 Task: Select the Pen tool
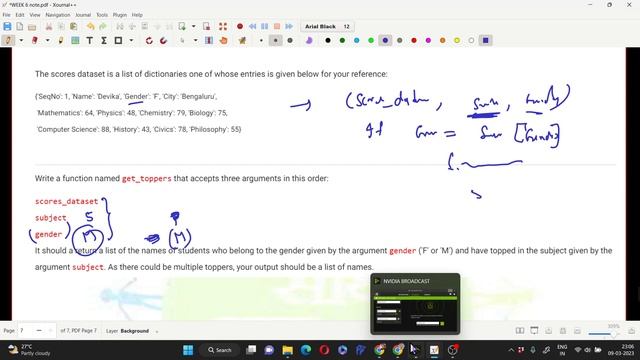tap(8, 40)
